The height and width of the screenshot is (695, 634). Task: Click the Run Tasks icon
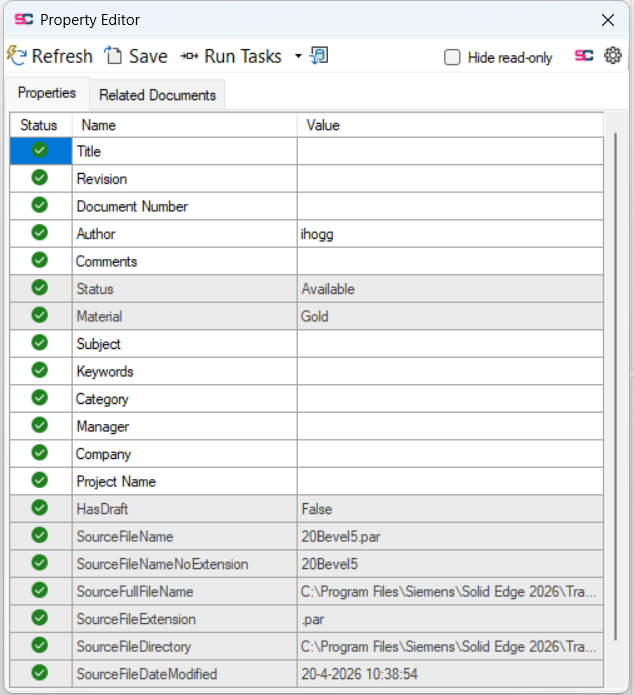tap(189, 56)
